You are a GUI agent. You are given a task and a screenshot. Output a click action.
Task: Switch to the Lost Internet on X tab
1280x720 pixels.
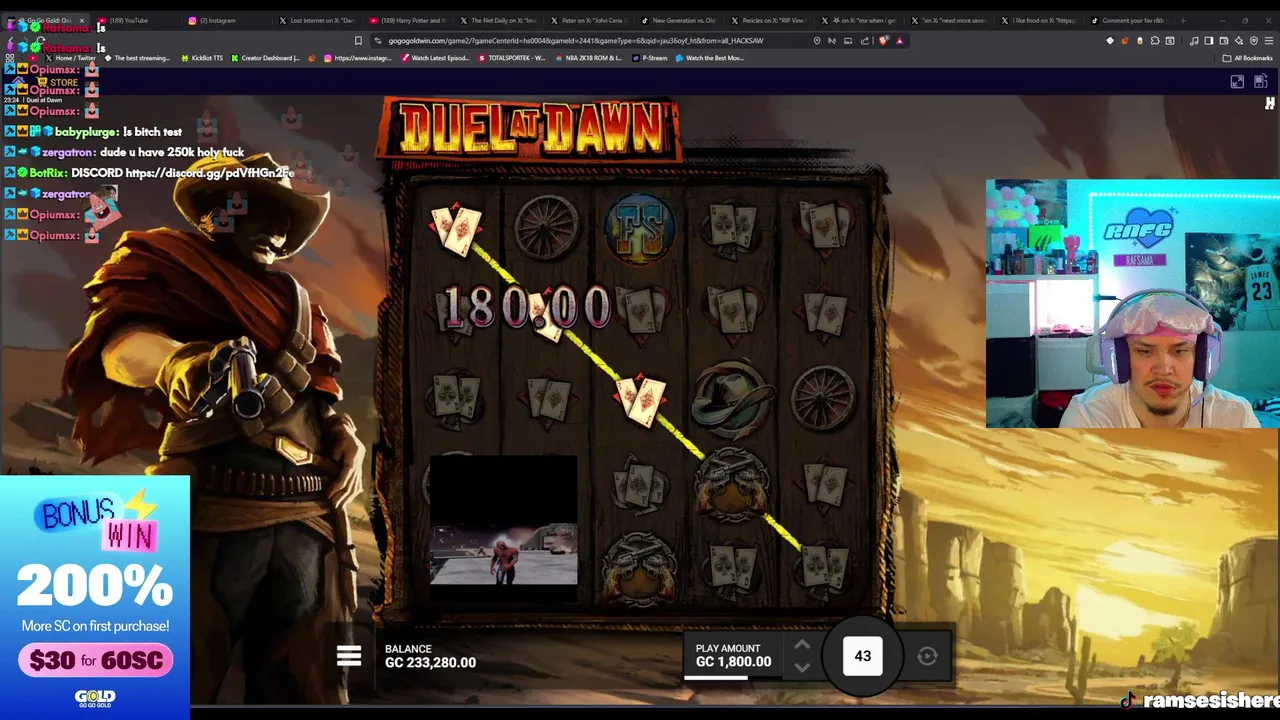tap(316, 20)
